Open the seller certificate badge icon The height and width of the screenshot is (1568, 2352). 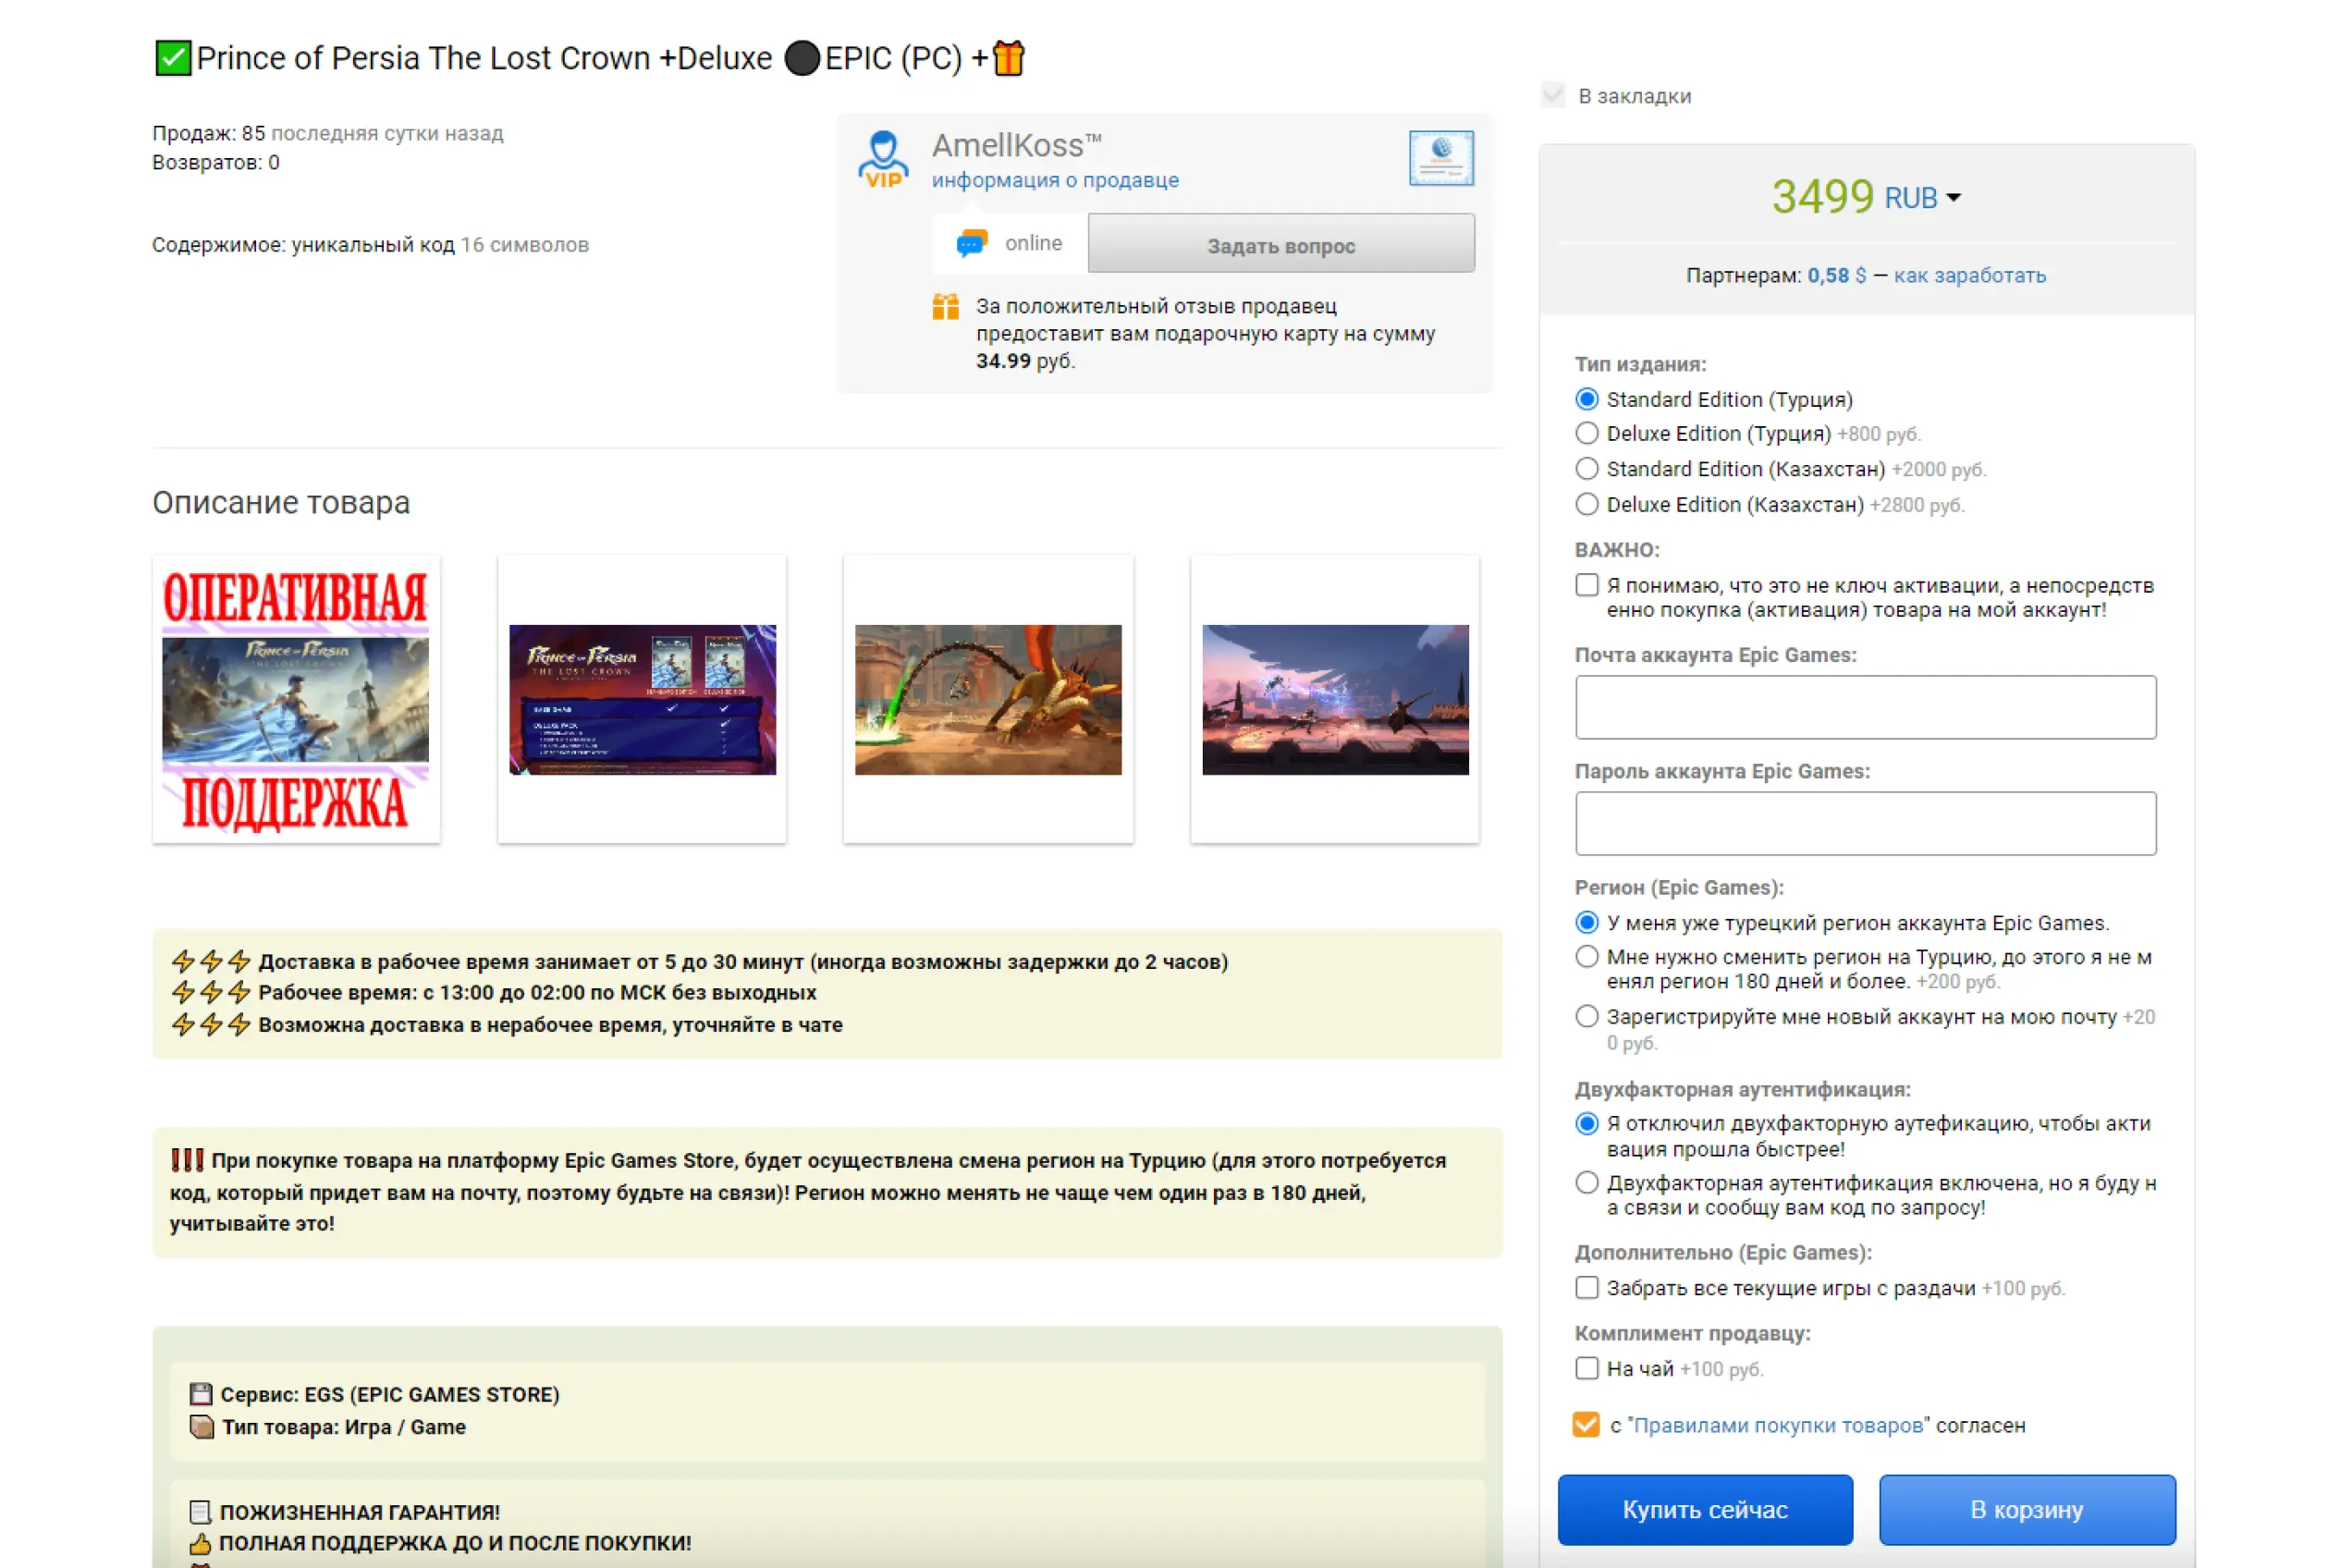[x=1441, y=158]
